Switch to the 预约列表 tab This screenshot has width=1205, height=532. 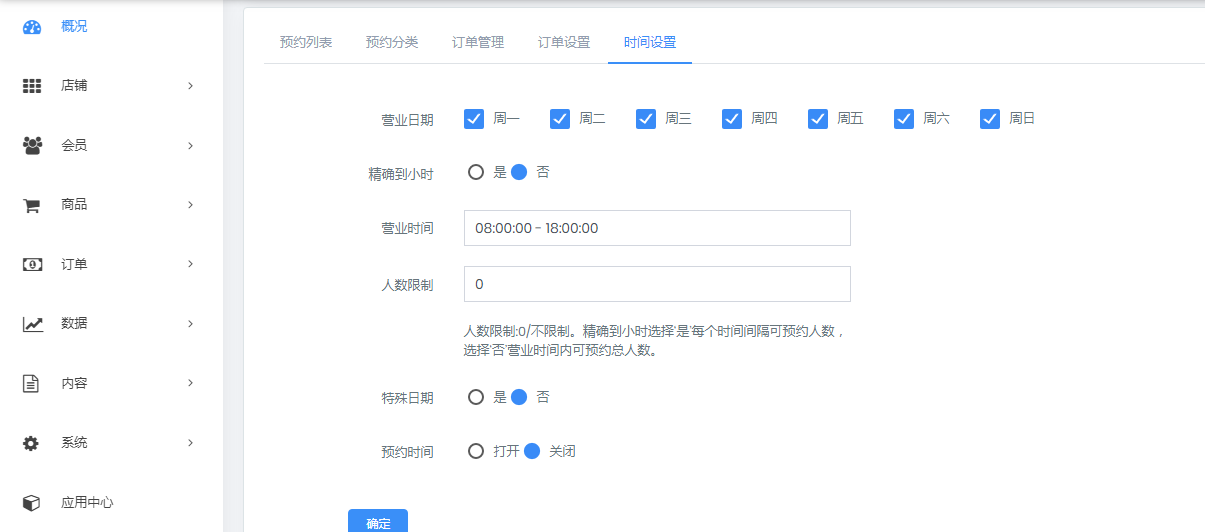306,43
